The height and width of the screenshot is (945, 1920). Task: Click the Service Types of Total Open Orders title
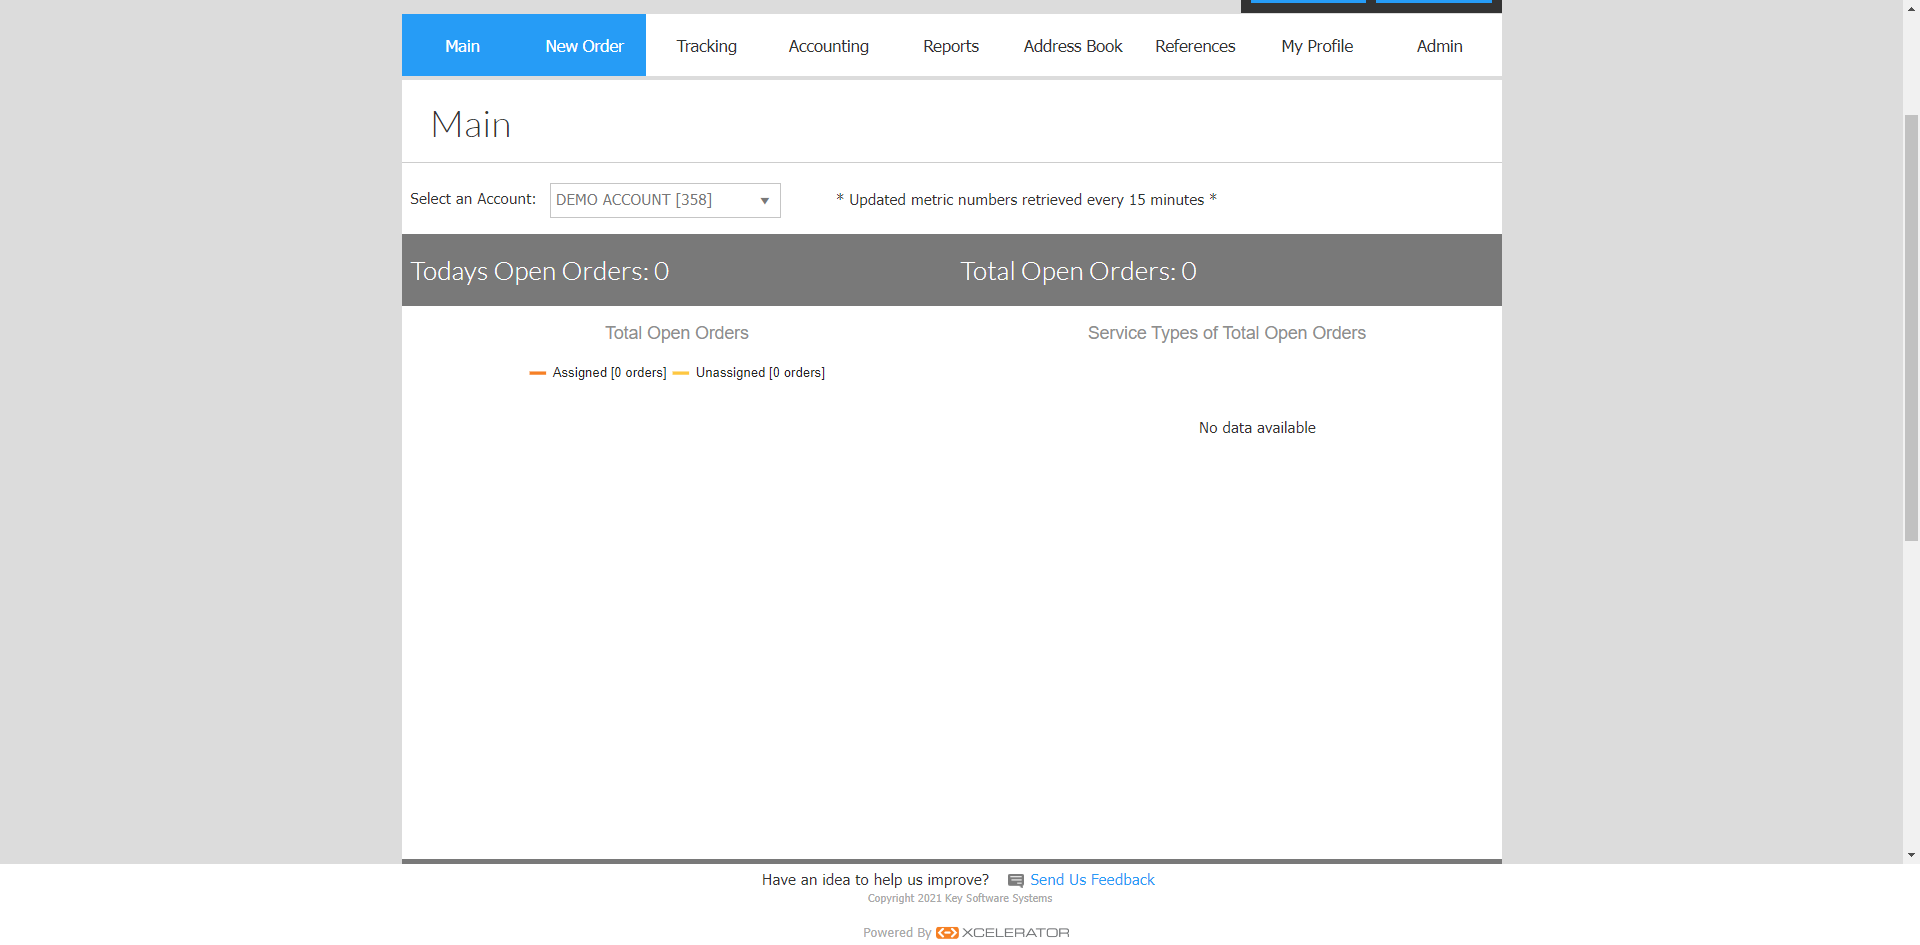[1227, 333]
